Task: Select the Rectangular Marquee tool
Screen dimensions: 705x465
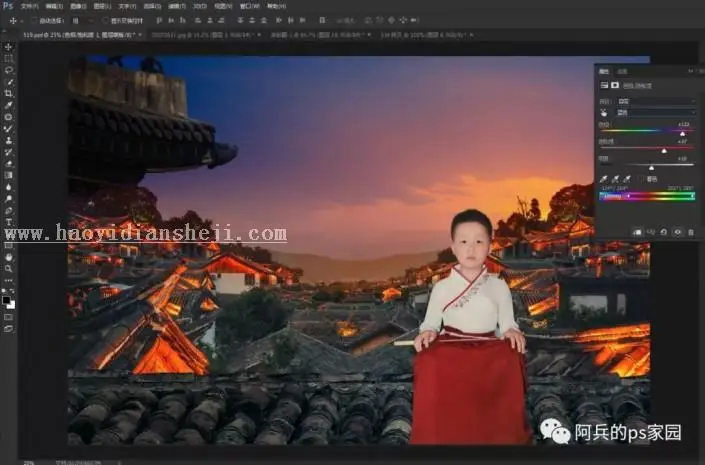Action: (x=9, y=58)
